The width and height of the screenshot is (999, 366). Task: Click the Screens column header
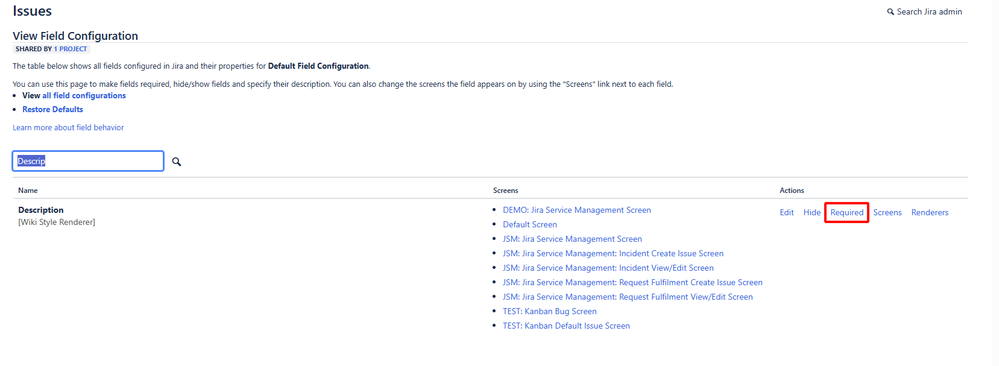pyautogui.click(x=505, y=190)
